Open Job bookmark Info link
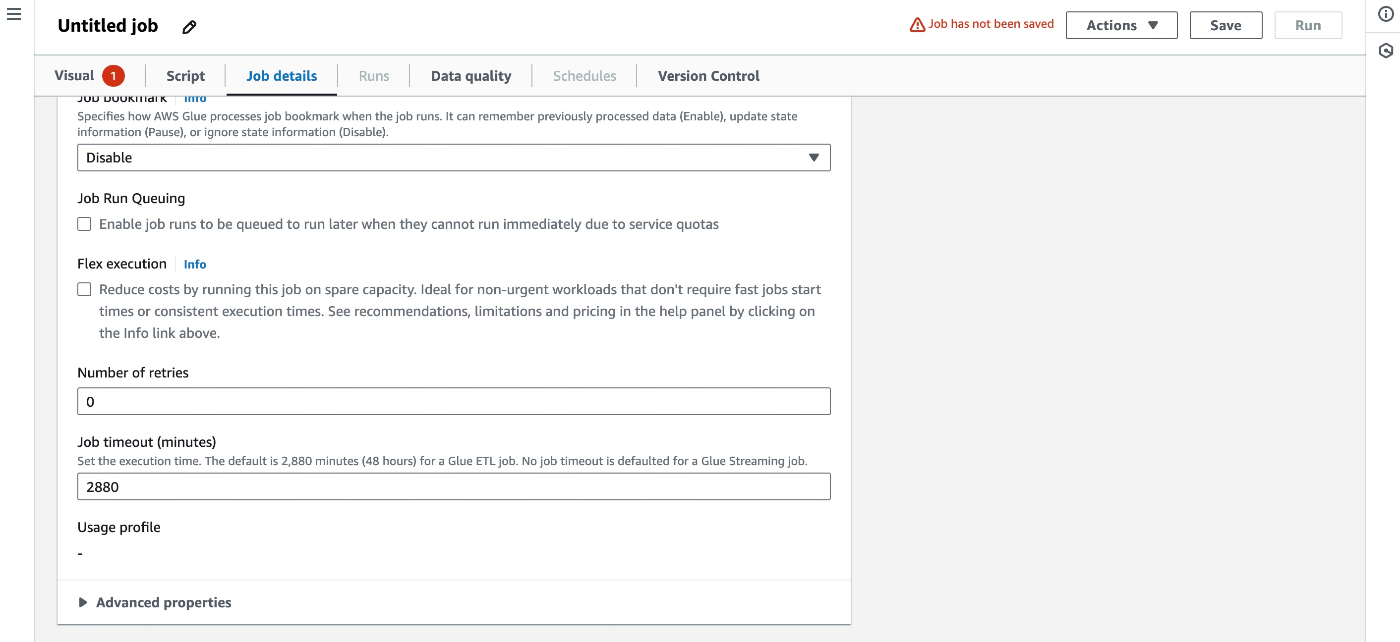 coord(195,99)
